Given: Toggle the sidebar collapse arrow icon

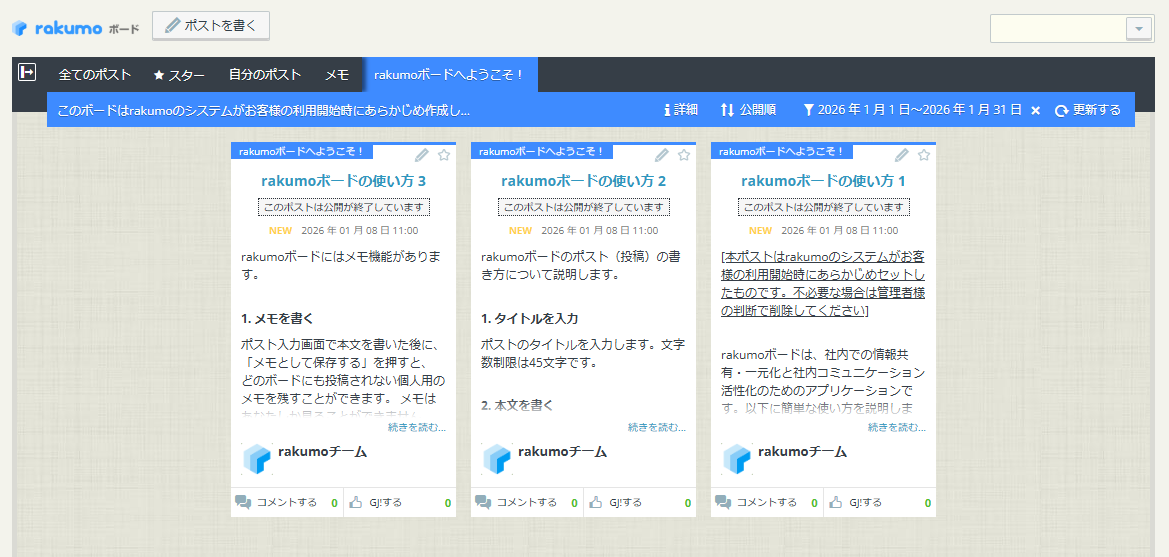Looking at the screenshot, I should (27, 72).
